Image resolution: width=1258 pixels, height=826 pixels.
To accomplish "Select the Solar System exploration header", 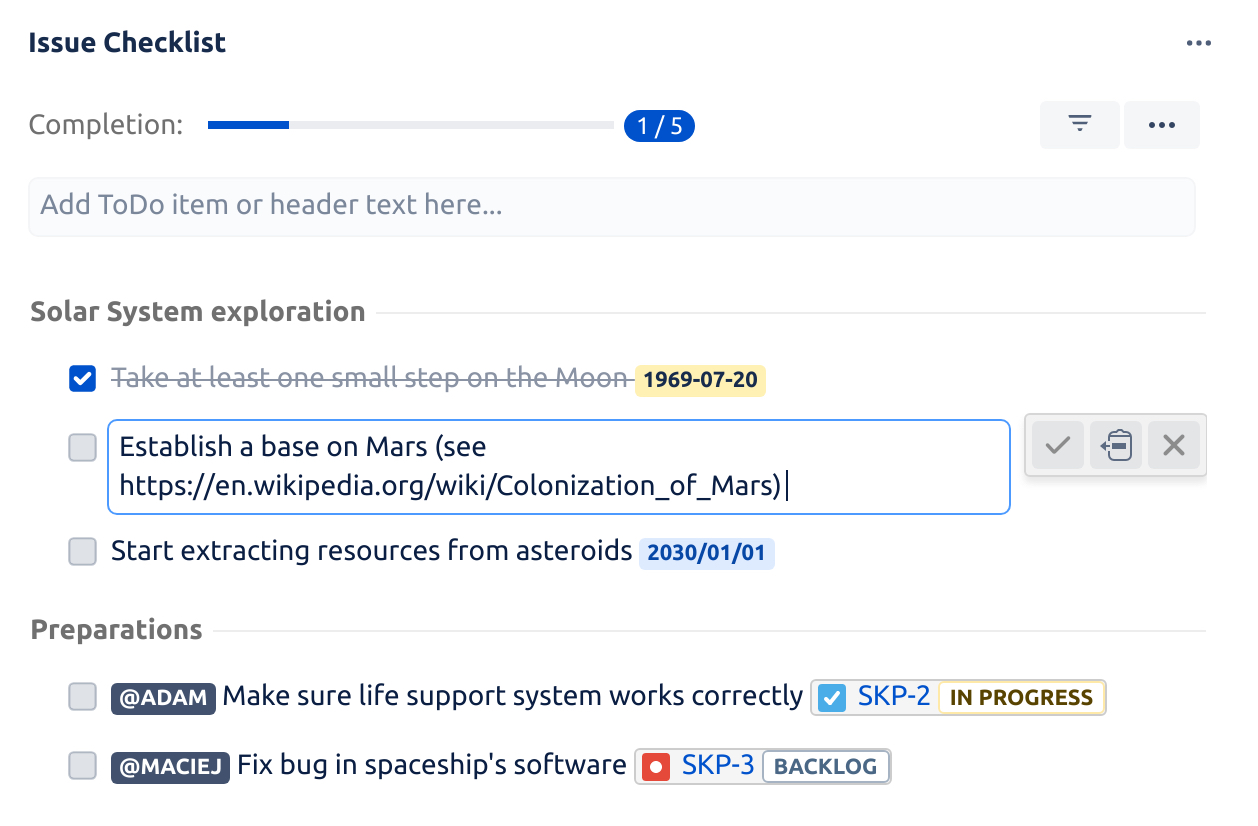I will coord(197,311).
